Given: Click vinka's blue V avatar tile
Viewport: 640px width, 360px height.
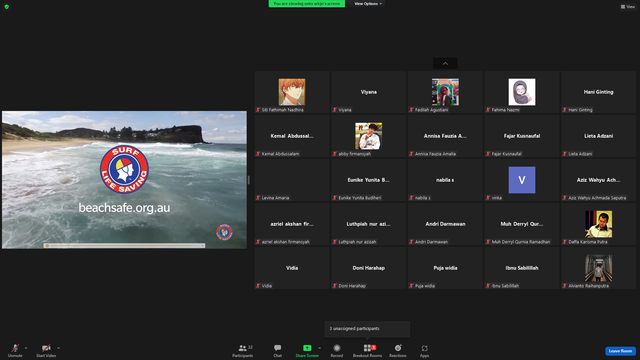Looking at the screenshot, I should point(522,180).
